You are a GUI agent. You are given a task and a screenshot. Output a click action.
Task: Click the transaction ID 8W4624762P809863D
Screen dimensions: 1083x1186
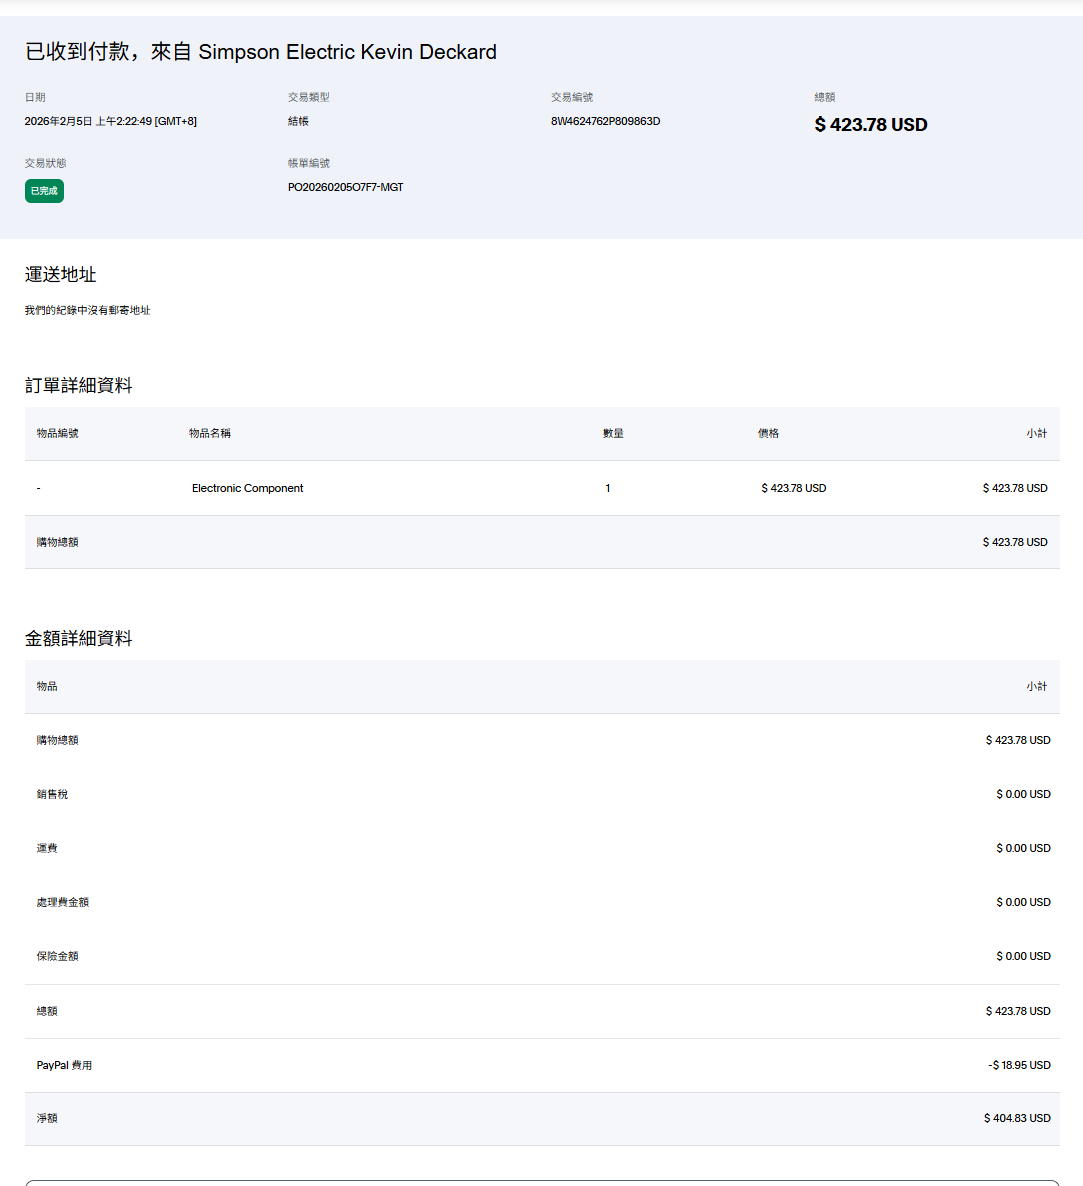click(605, 121)
